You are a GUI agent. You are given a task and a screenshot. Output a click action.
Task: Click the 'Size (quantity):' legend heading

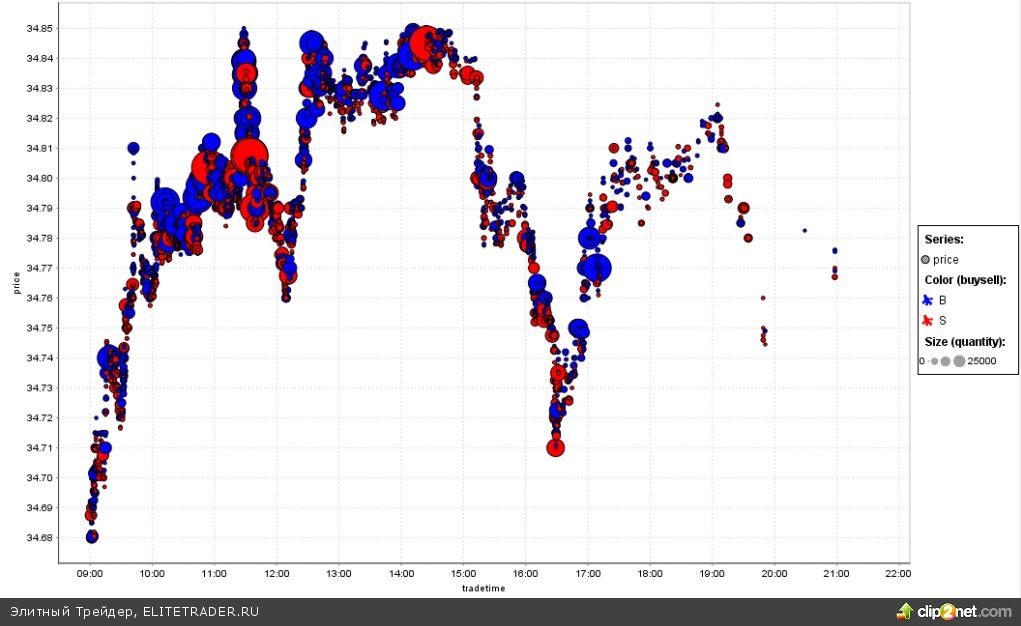(965, 341)
